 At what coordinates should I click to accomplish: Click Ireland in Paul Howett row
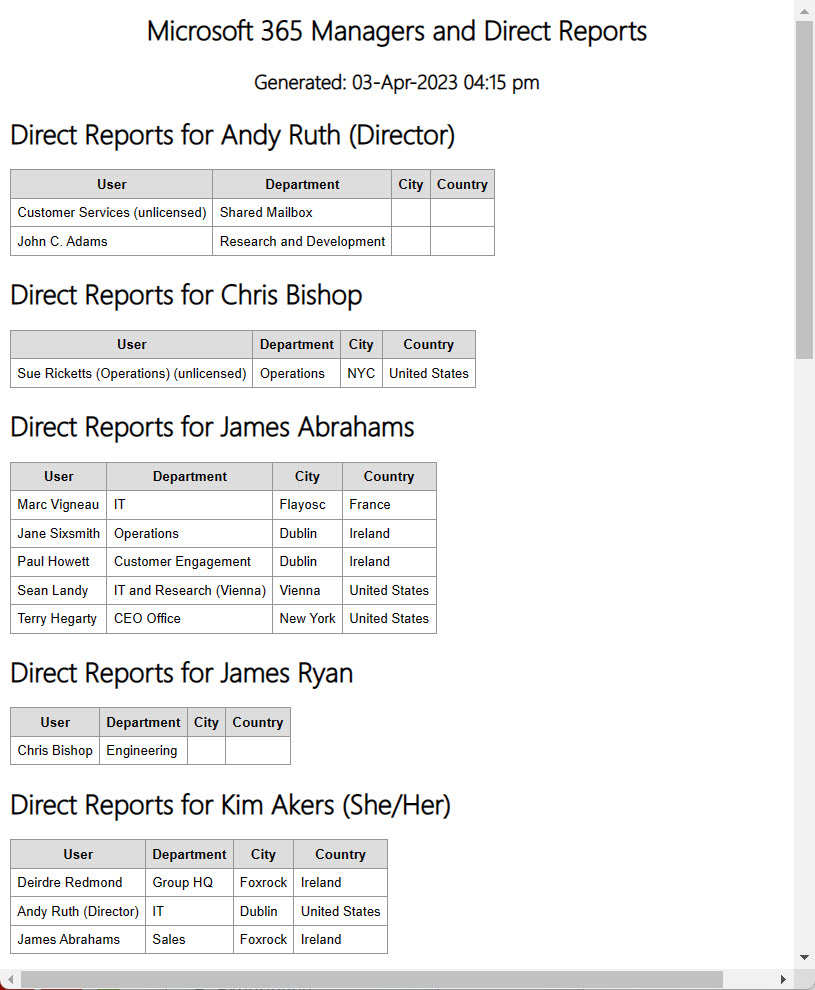pos(390,561)
